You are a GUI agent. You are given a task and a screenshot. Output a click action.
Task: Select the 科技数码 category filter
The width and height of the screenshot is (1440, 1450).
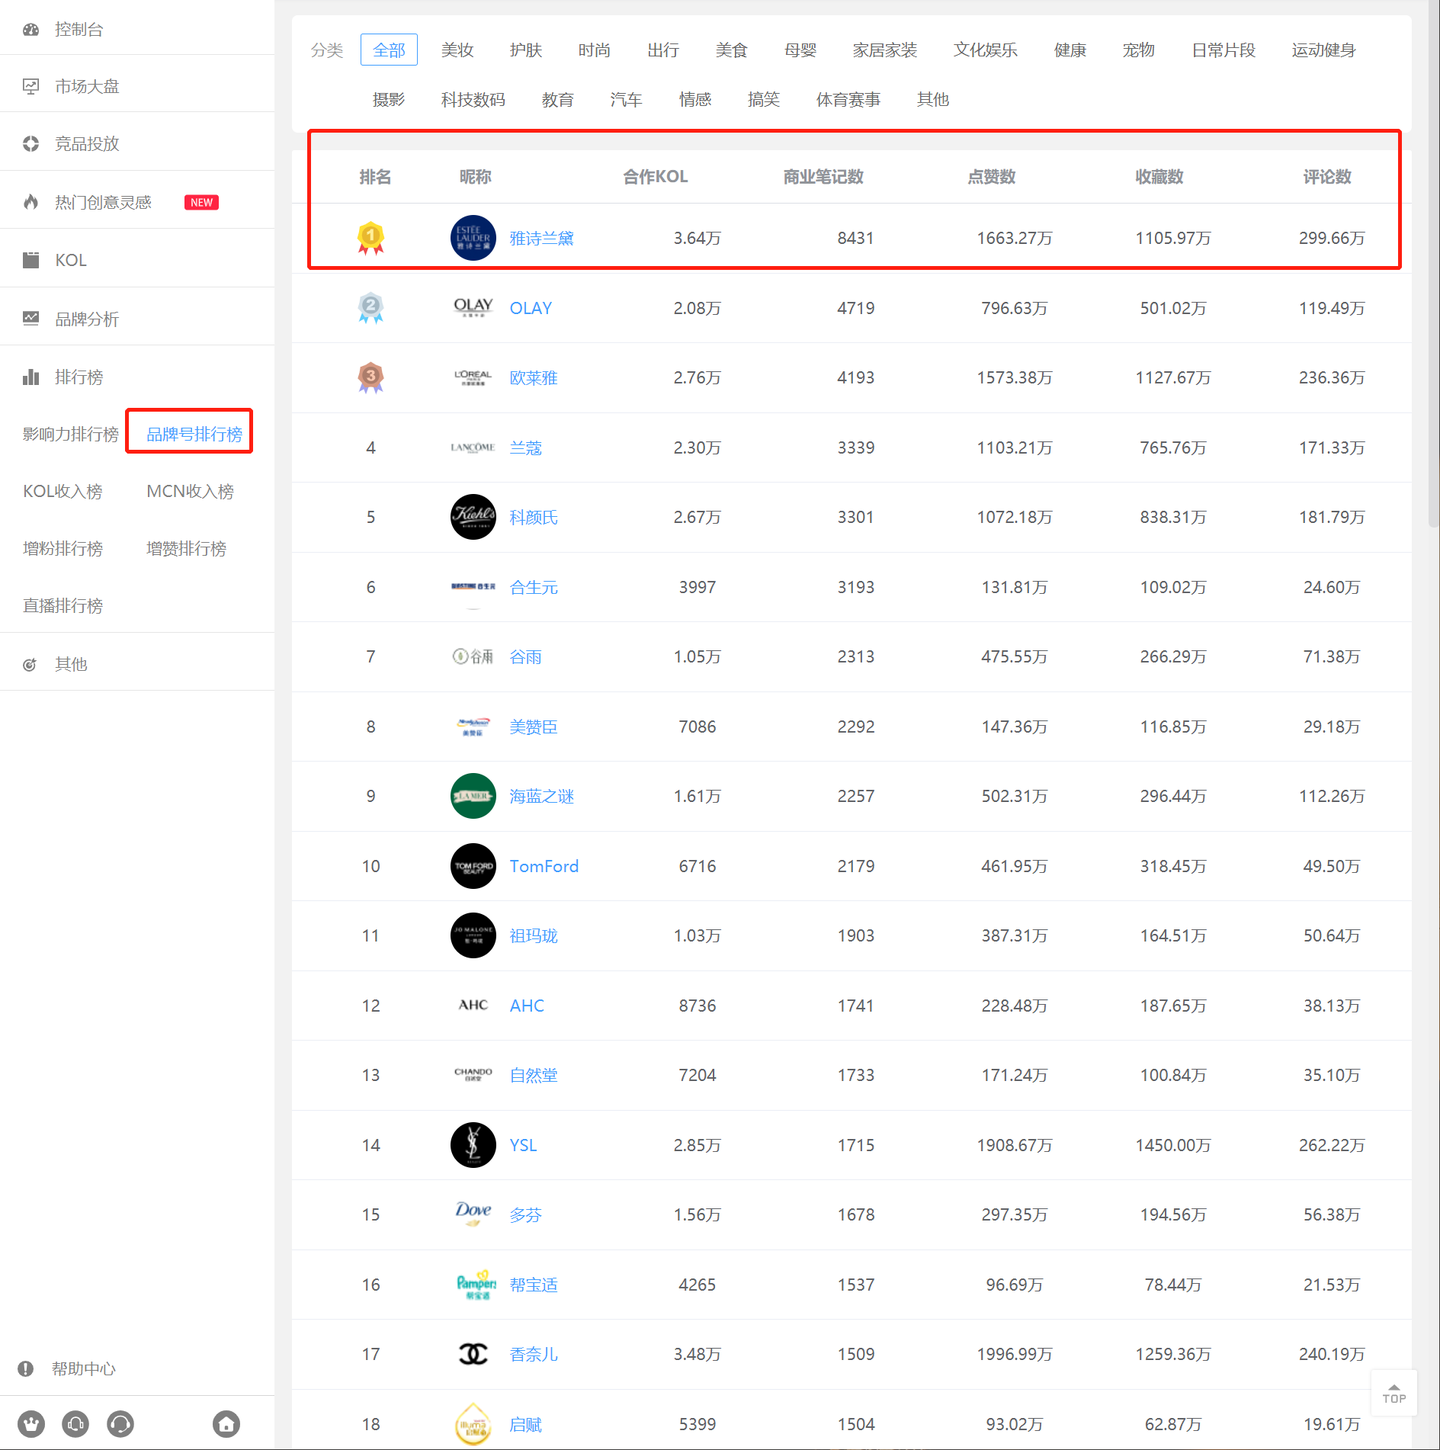[473, 100]
